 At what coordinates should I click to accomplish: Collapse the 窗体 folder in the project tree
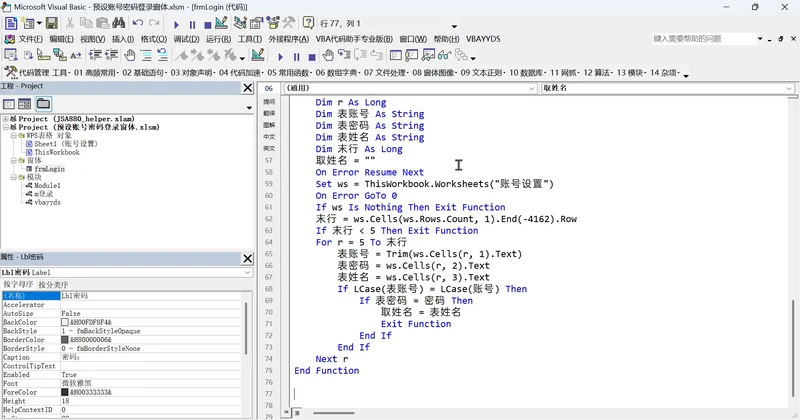14,160
